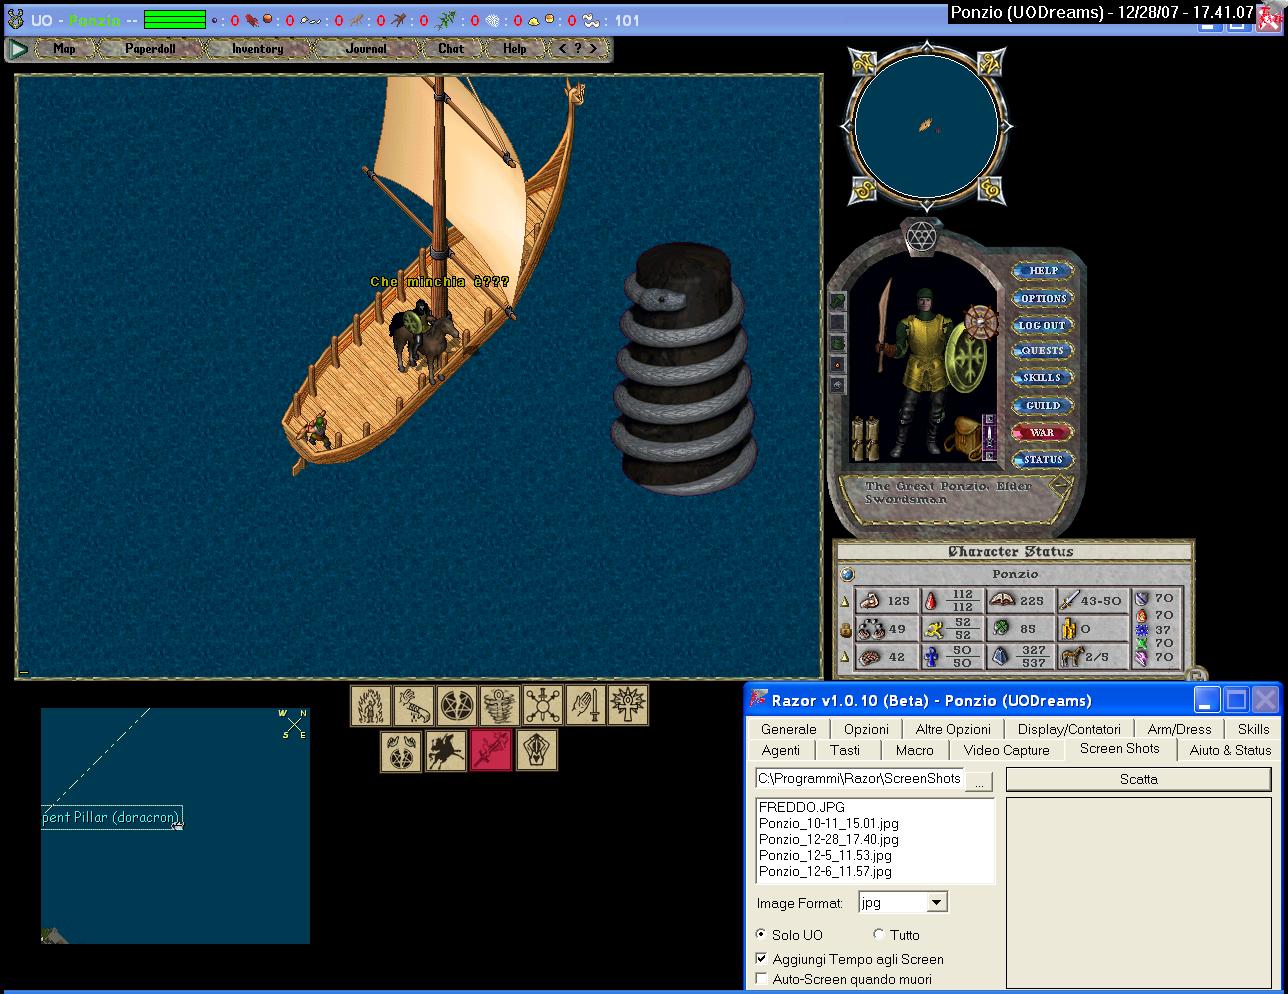
Task: Cast the broken pentagram circle spell
Action: pos(457,705)
